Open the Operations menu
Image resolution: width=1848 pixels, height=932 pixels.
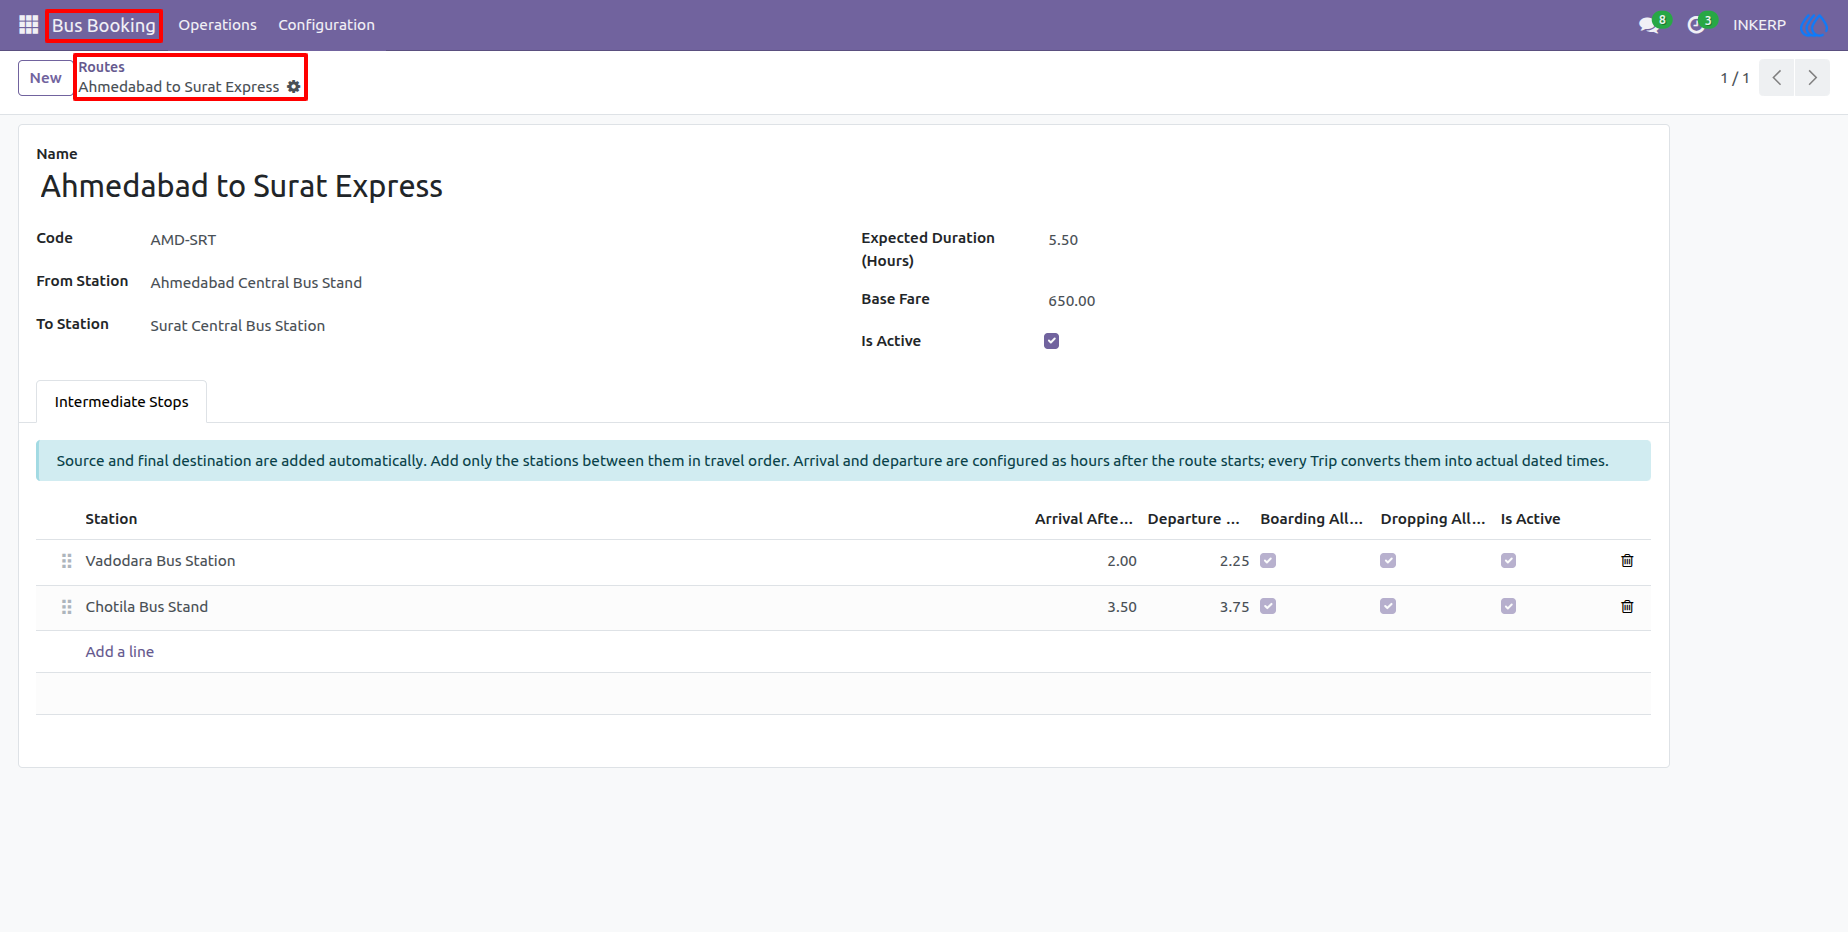pyautogui.click(x=217, y=25)
